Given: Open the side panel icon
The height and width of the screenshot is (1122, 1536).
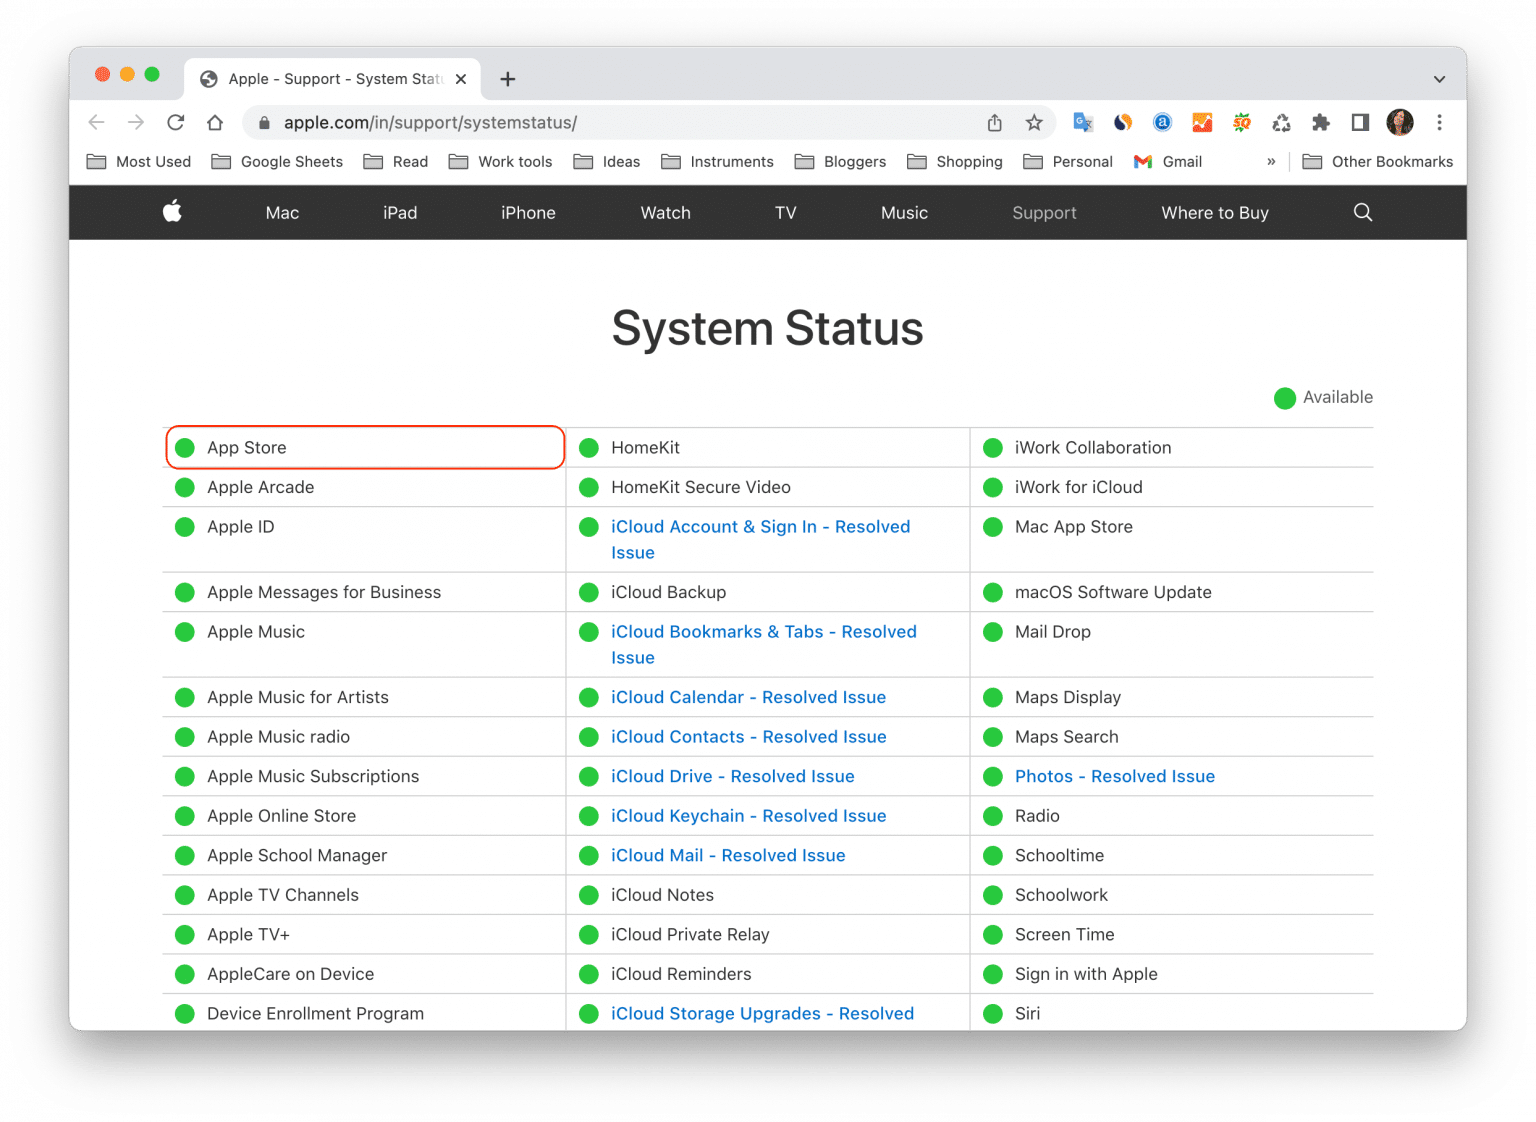Looking at the screenshot, I should (1360, 122).
